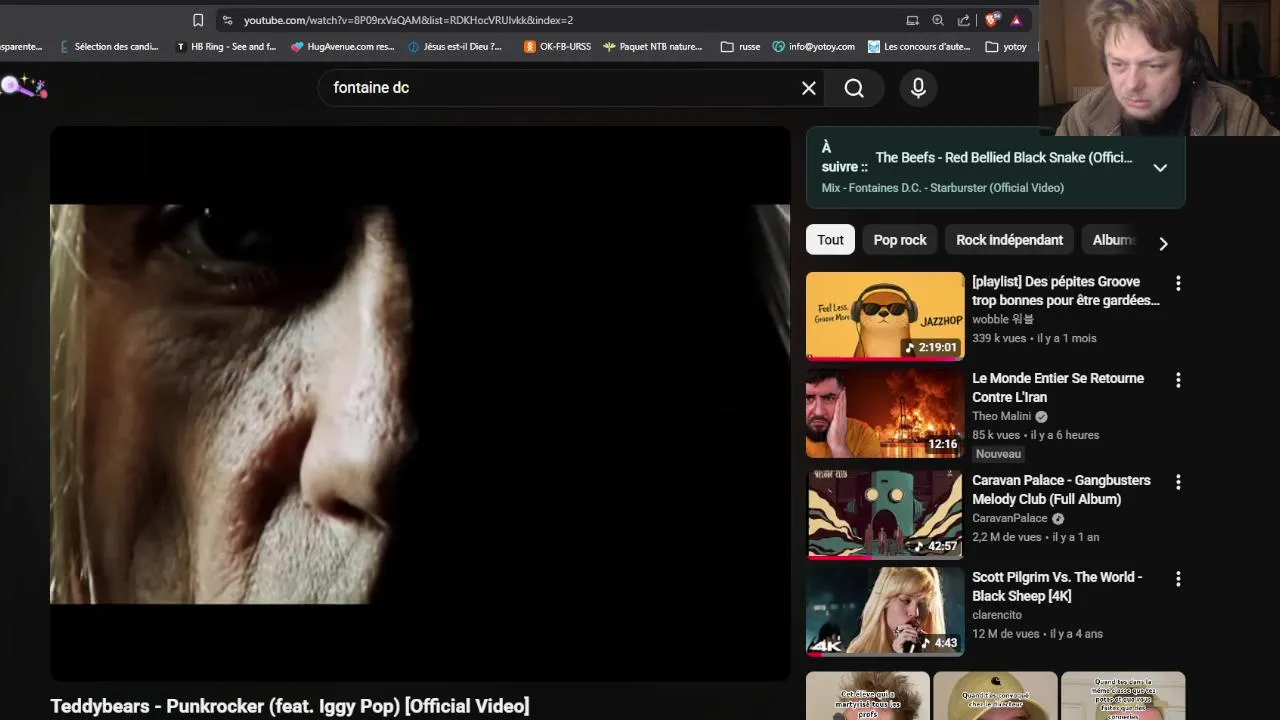Viewport: 1280px width, 720px height.
Task: Select the 'Pop rock' filter chip
Action: (900, 240)
